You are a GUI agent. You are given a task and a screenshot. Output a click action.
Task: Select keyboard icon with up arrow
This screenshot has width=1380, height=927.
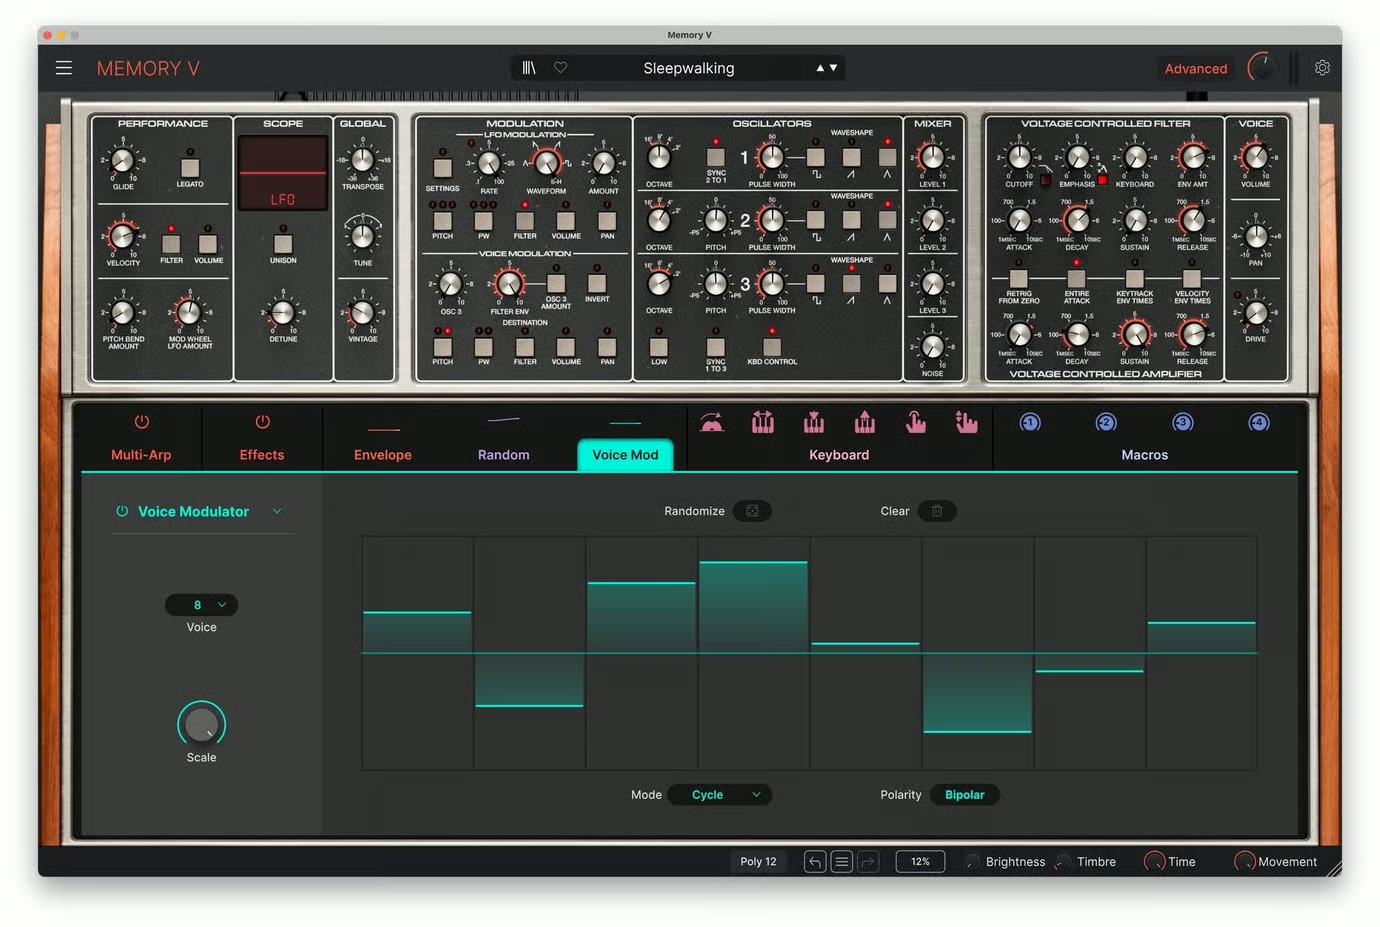865,422
